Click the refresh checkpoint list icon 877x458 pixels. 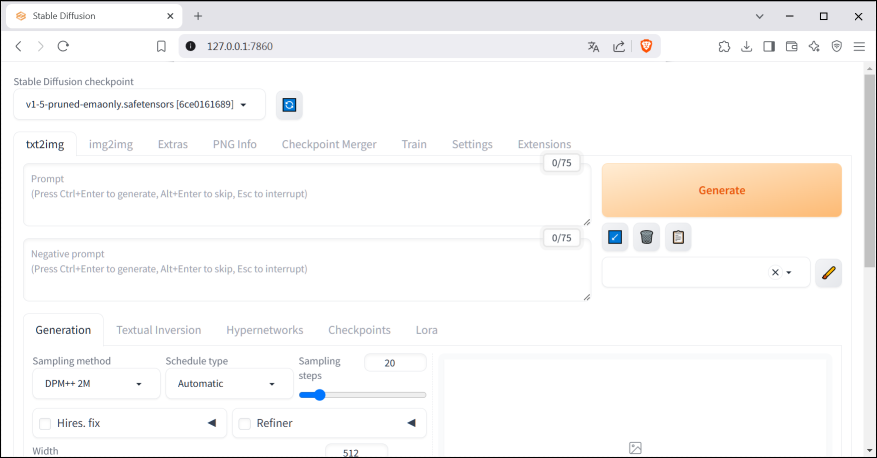click(289, 104)
